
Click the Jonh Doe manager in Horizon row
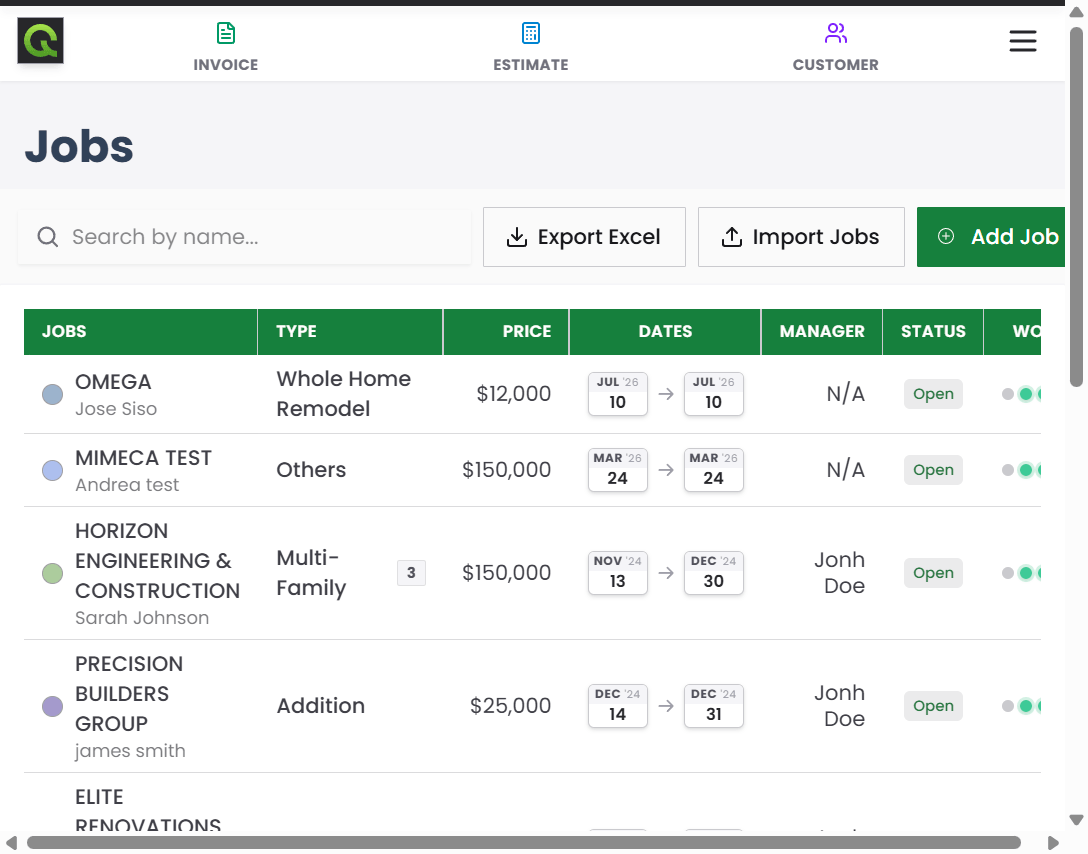[x=840, y=573]
